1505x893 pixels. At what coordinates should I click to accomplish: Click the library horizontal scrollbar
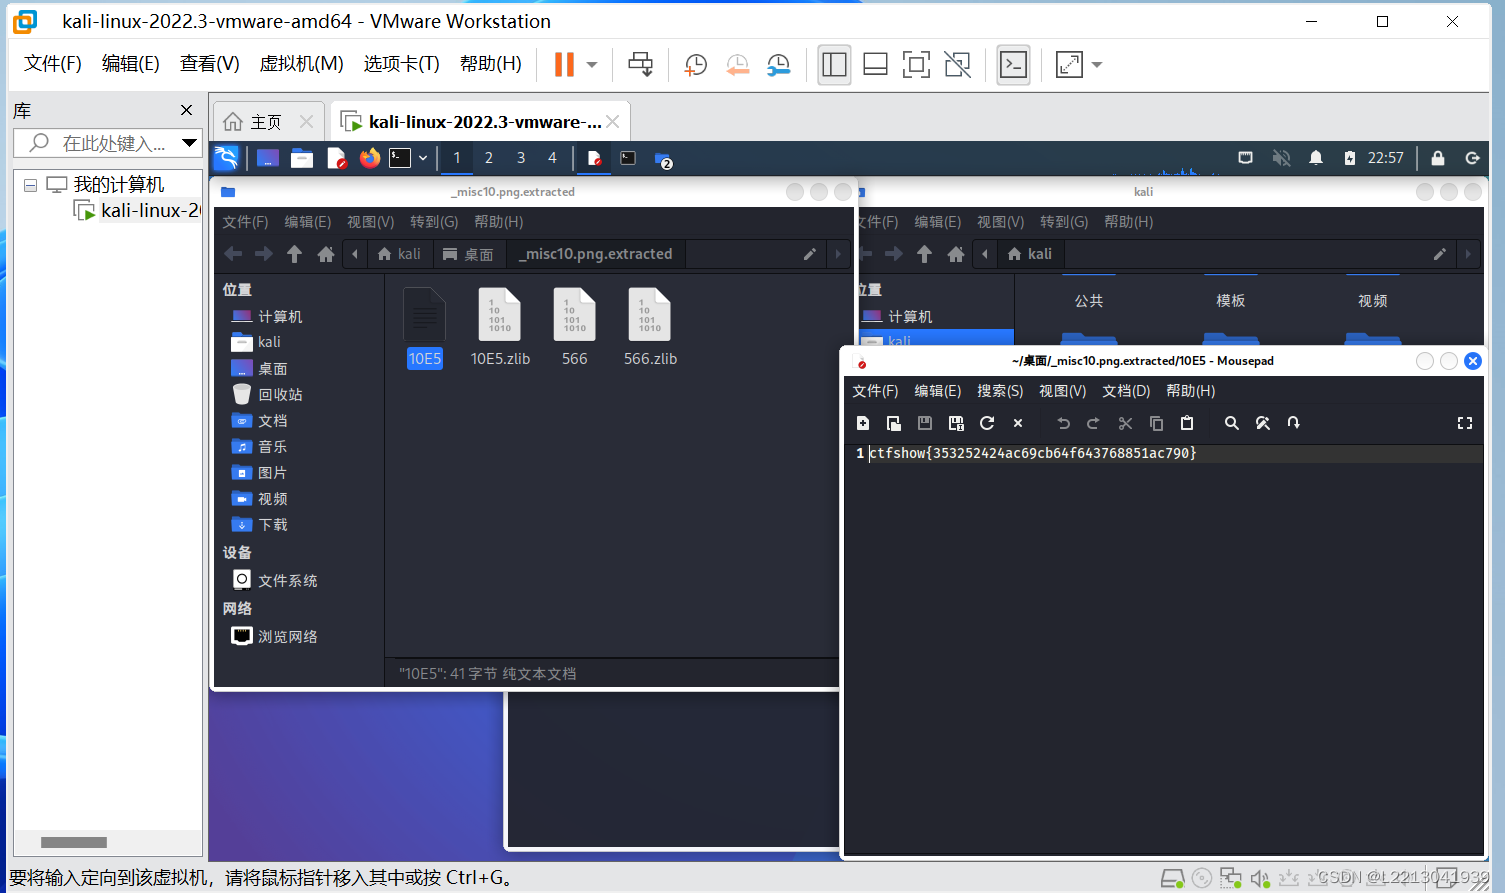click(74, 842)
